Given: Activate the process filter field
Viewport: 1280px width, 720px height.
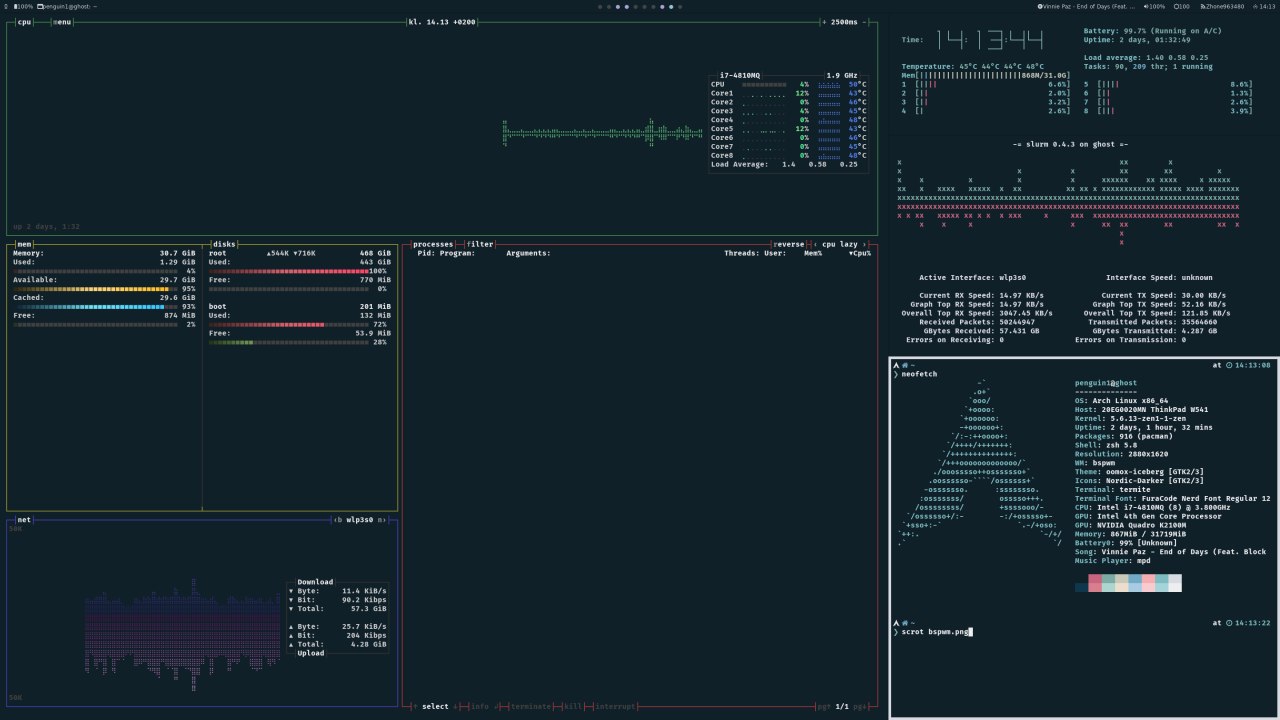Looking at the screenshot, I should coord(480,244).
